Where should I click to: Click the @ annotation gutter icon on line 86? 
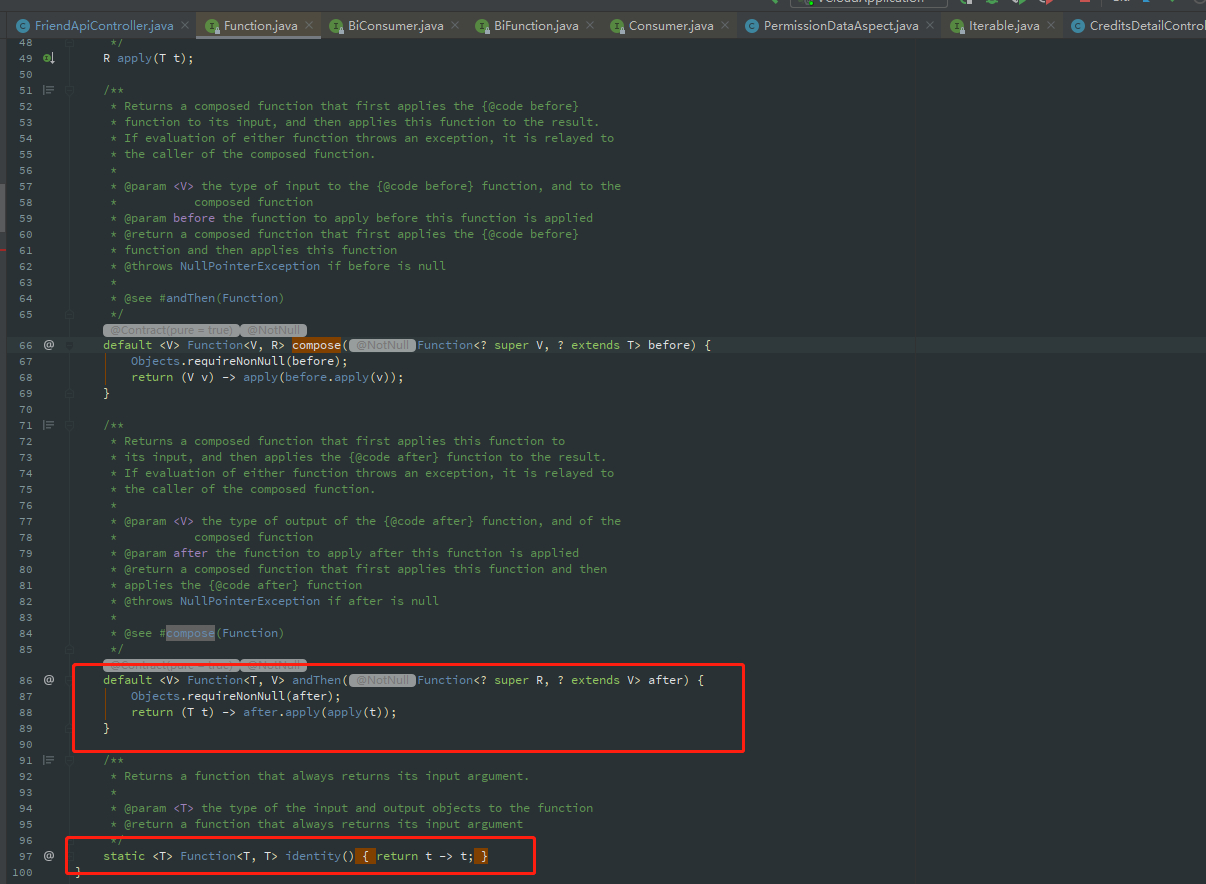[x=49, y=680]
